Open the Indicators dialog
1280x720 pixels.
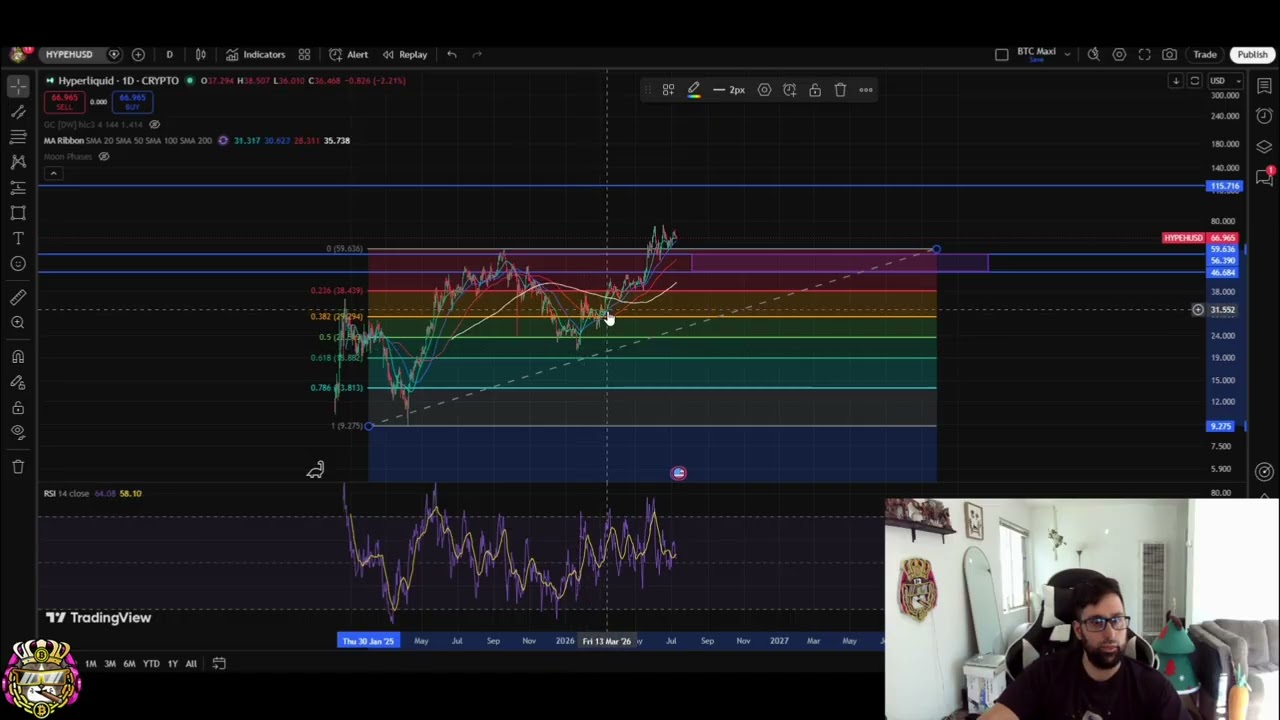click(256, 54)
